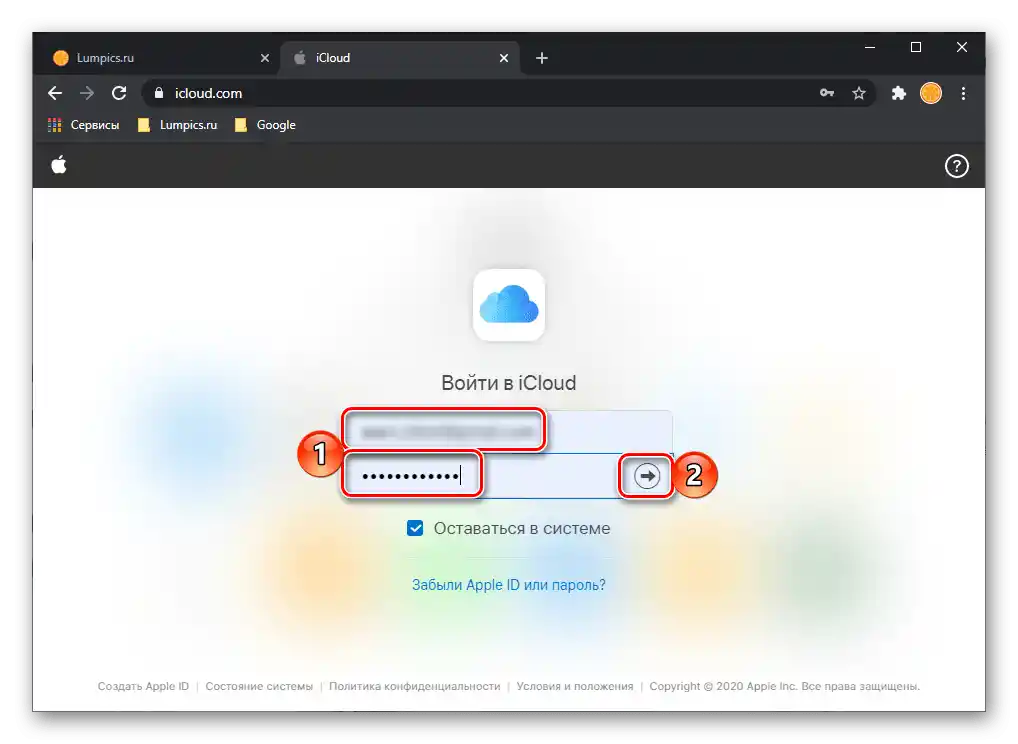Close the iCloud tab
Image resolution: width=1018 pixels, height=744 pixels.
pos(504,58)
